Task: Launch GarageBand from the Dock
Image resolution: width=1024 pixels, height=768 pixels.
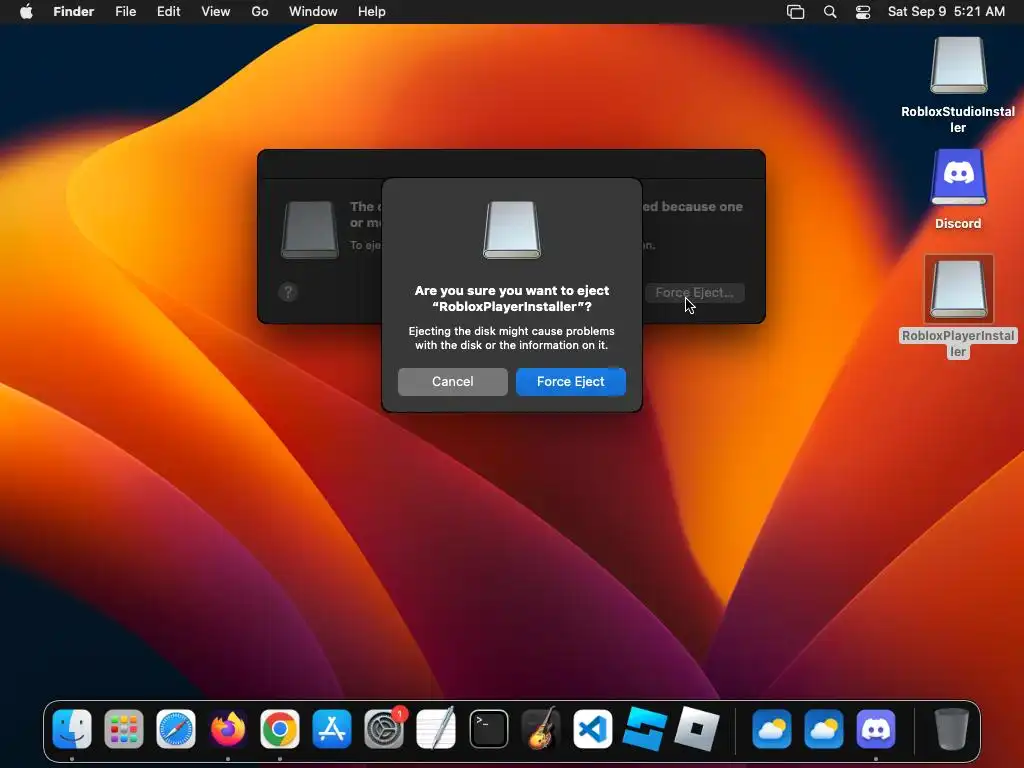Action: [x=541, y=729]
